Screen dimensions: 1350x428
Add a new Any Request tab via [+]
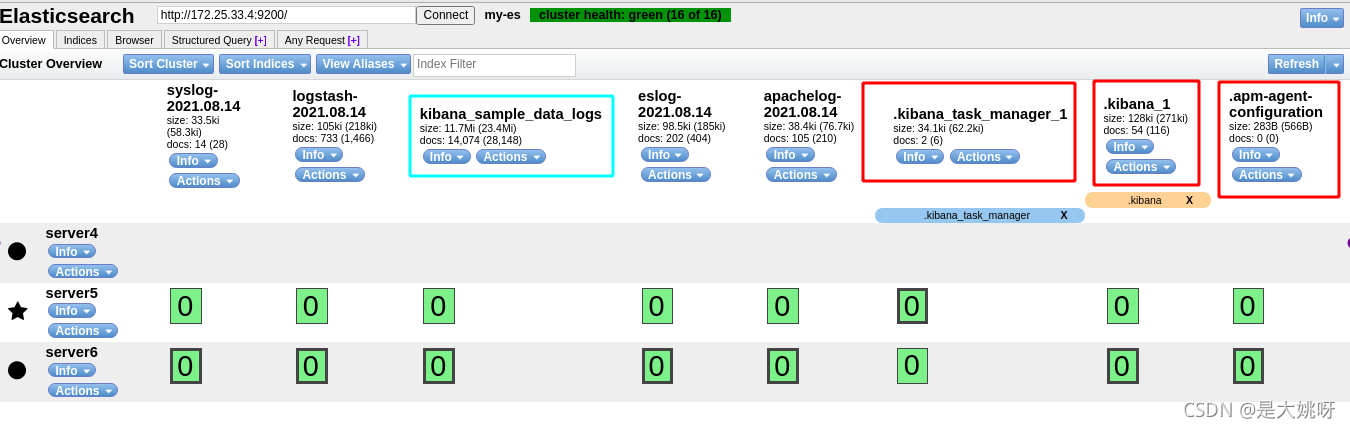pos(354,40)
